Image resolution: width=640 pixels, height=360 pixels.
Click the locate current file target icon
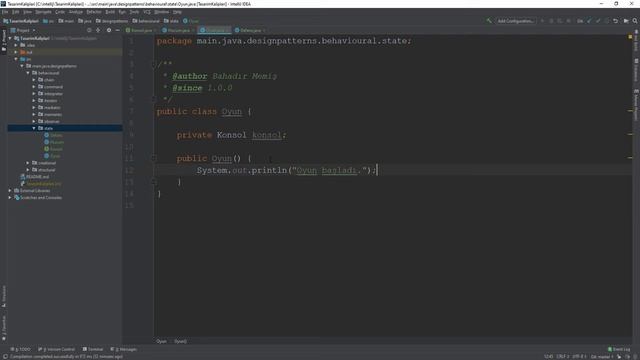(89, 30)
